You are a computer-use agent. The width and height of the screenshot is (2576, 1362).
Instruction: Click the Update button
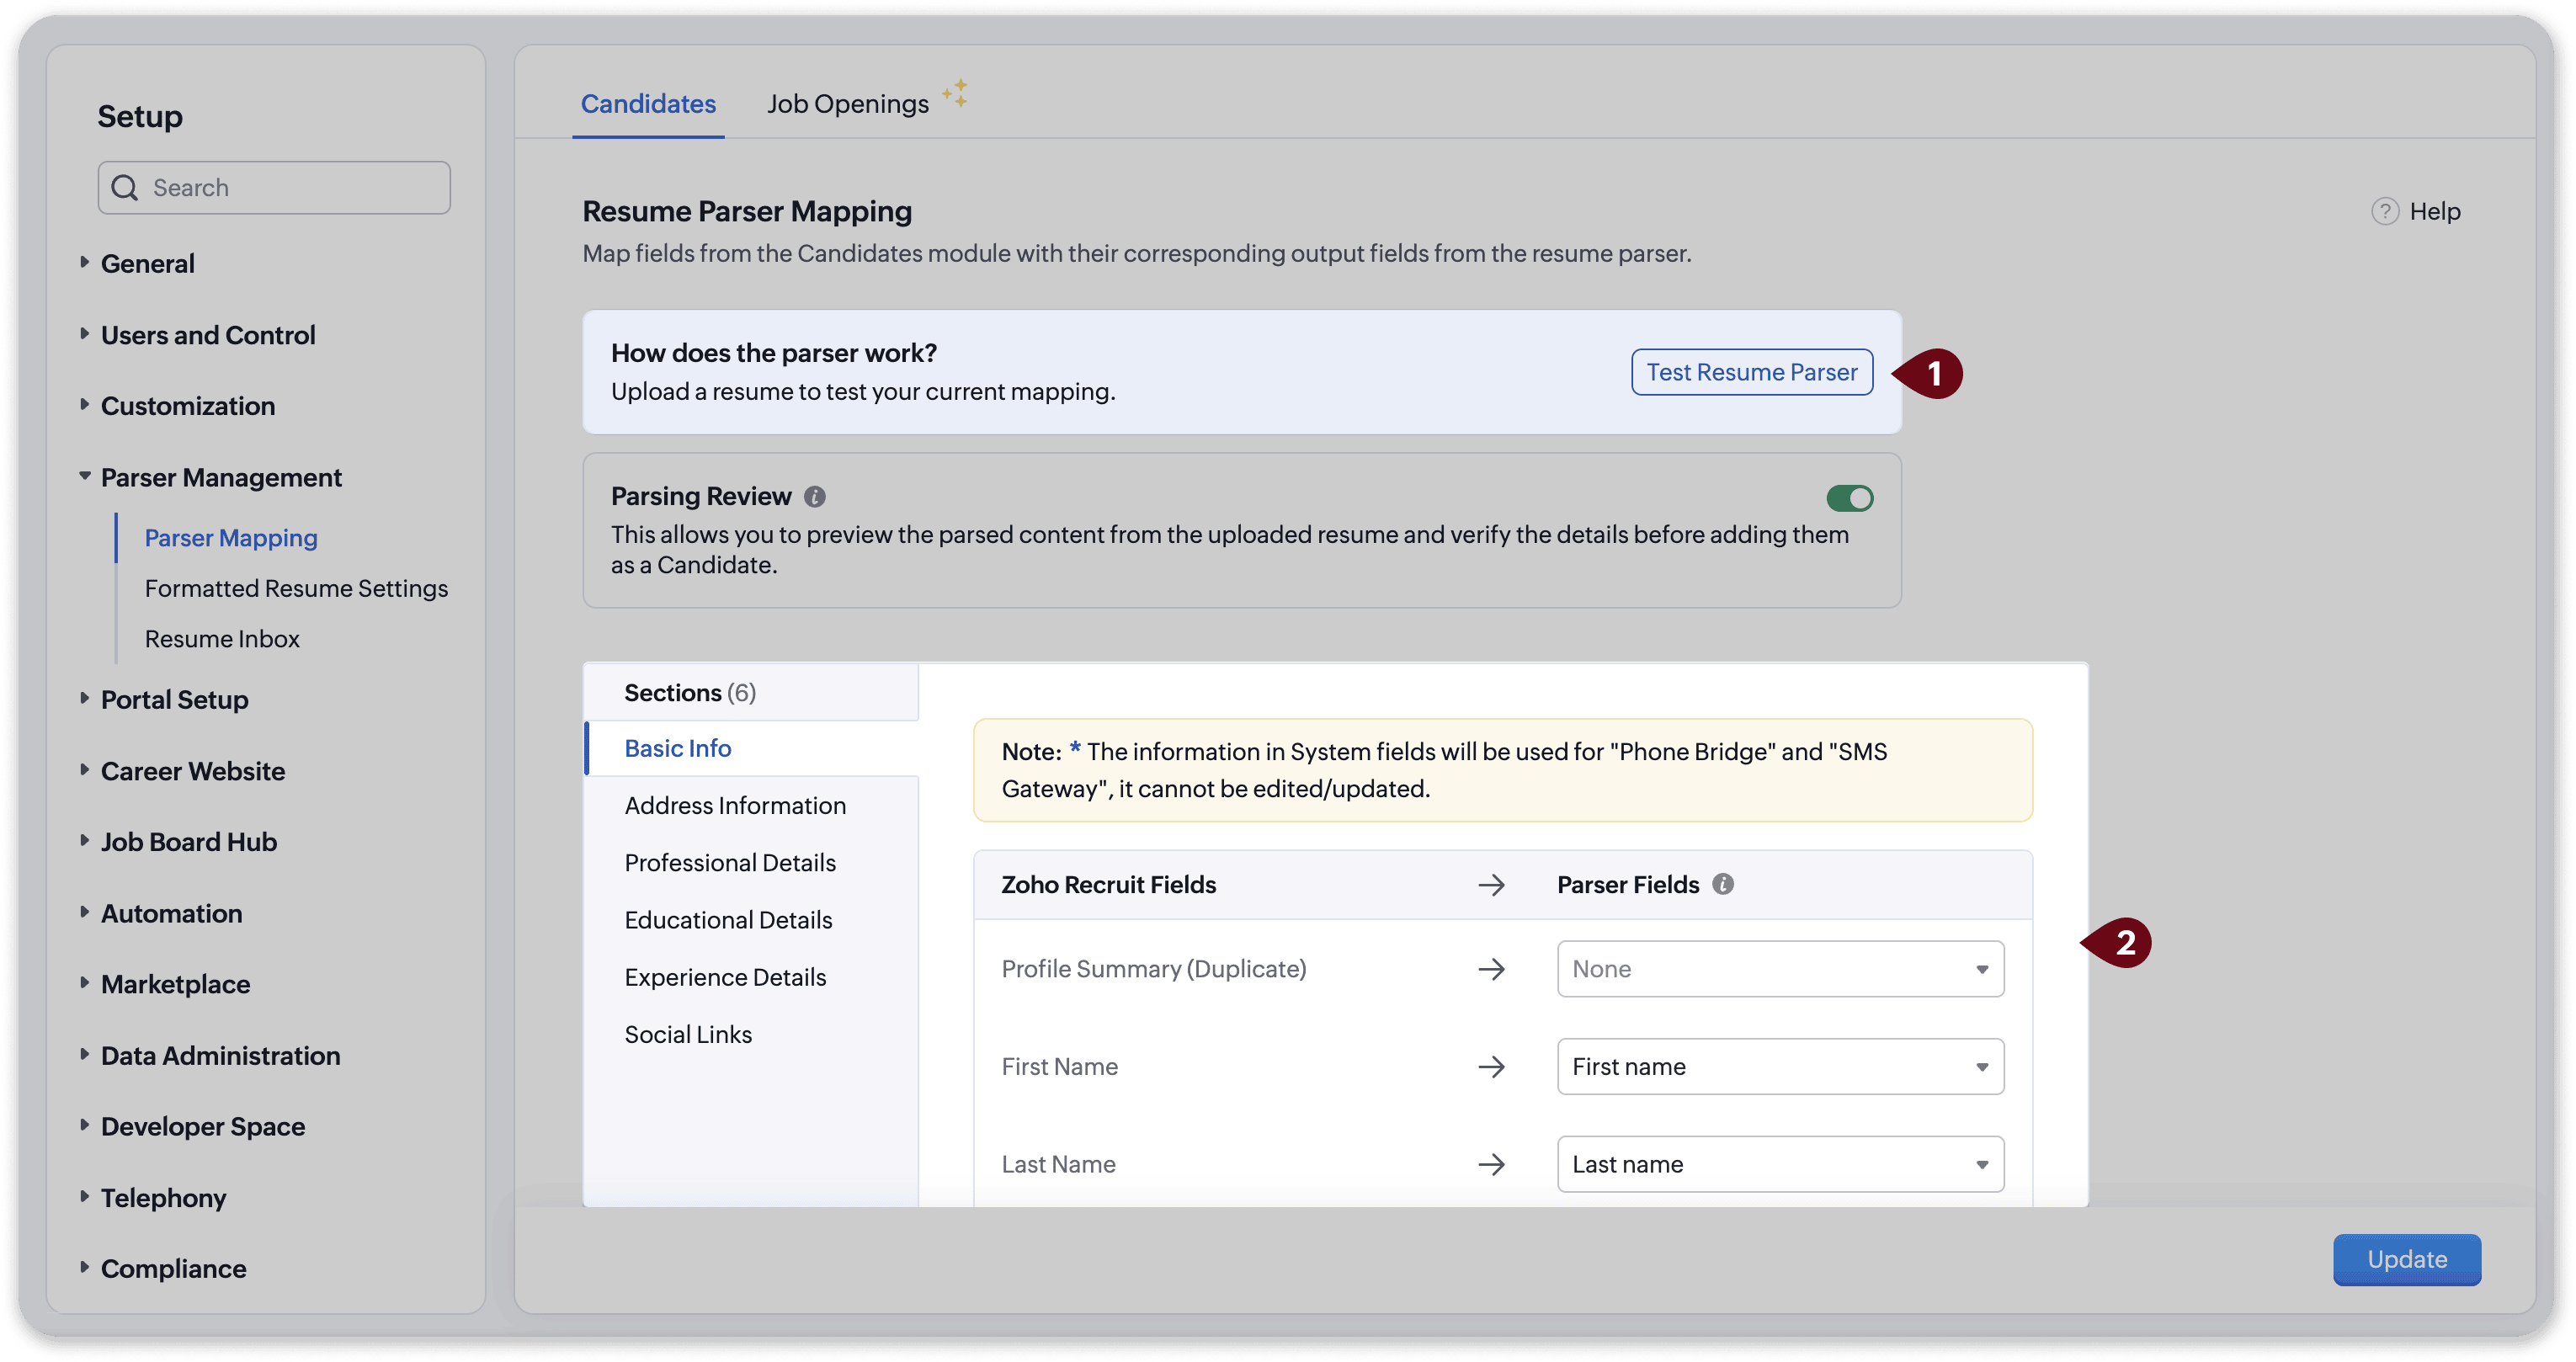tap(2406, 1259)
